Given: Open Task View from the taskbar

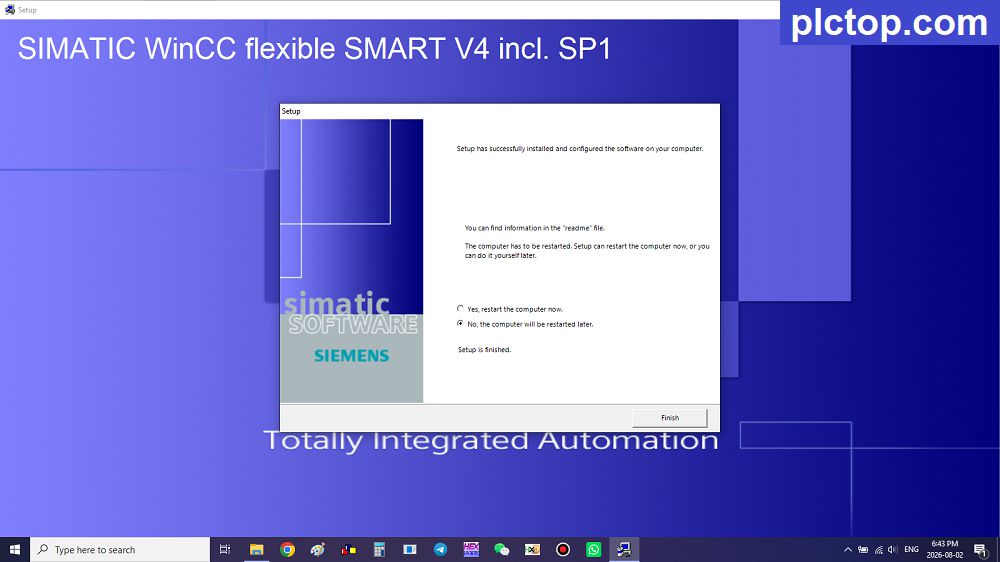Looking at the screenshot, I should click(x=224, y=549).
